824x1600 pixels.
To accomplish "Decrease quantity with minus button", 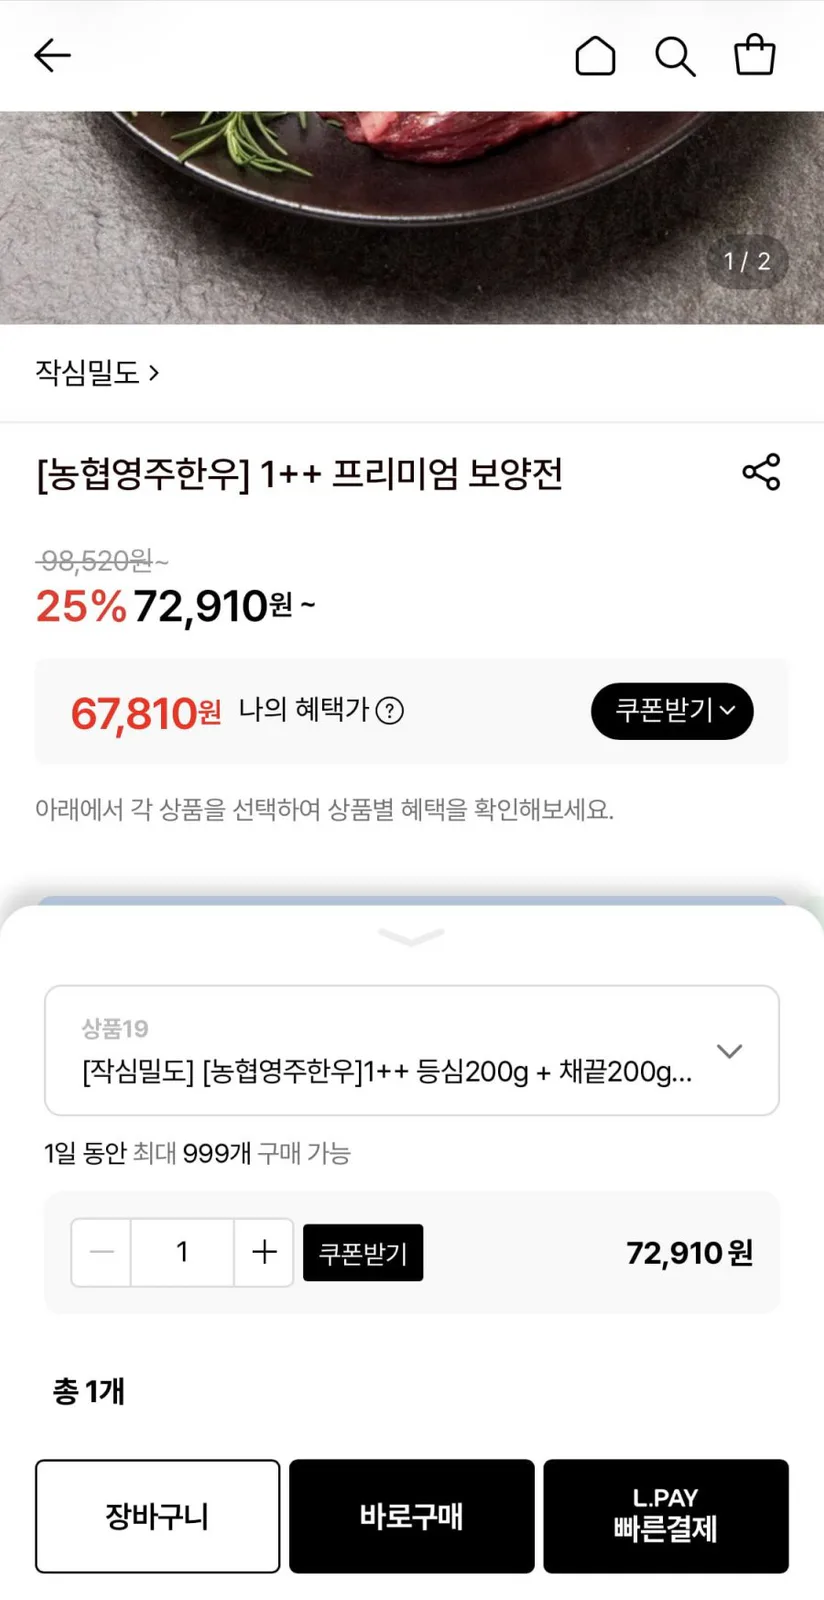I will coord(101,1252).
